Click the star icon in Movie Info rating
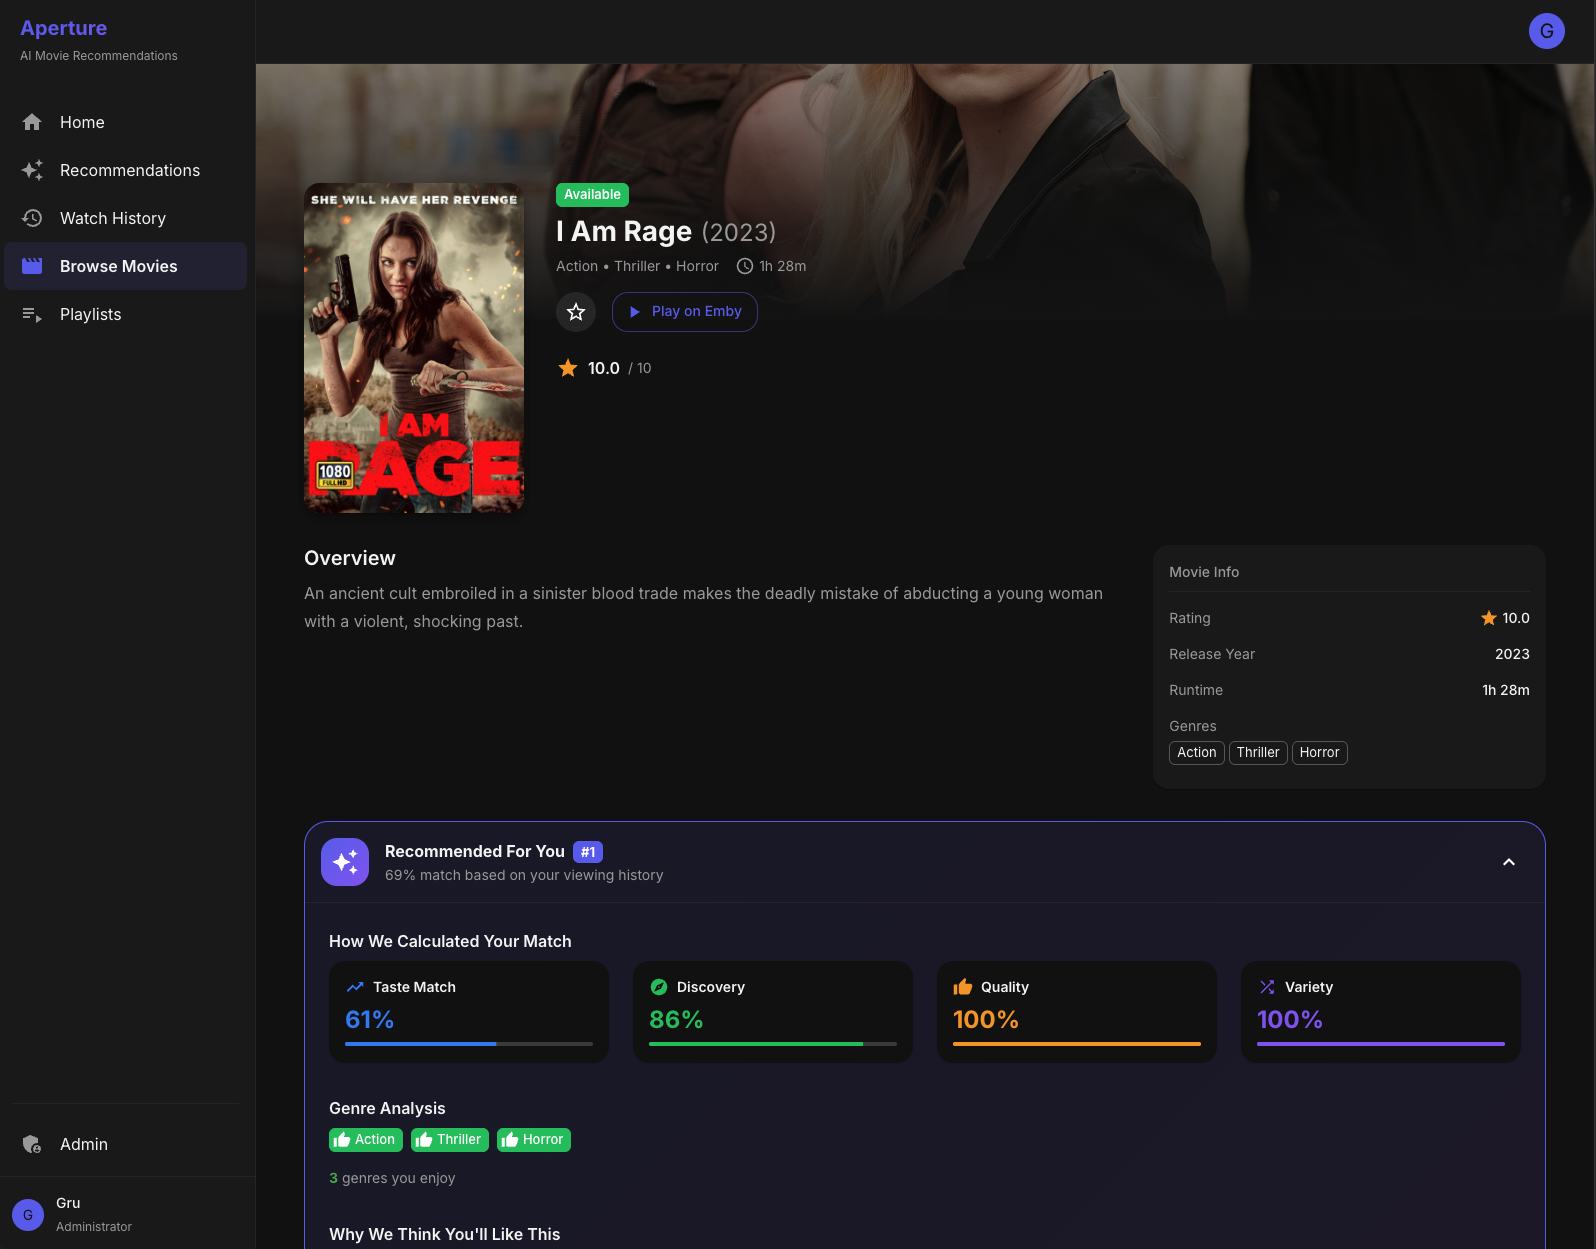 pyautogui.click(x=1489, y=618)
